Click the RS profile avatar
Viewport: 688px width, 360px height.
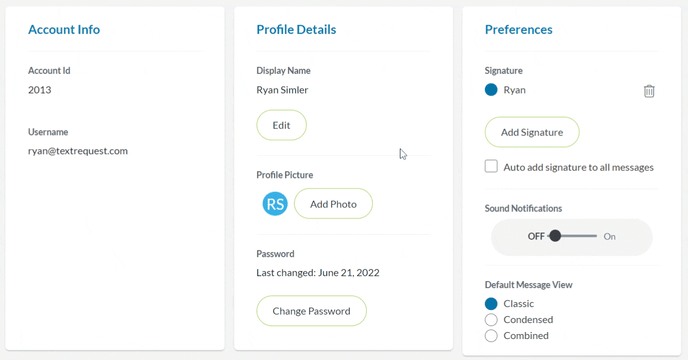(275, 204)
